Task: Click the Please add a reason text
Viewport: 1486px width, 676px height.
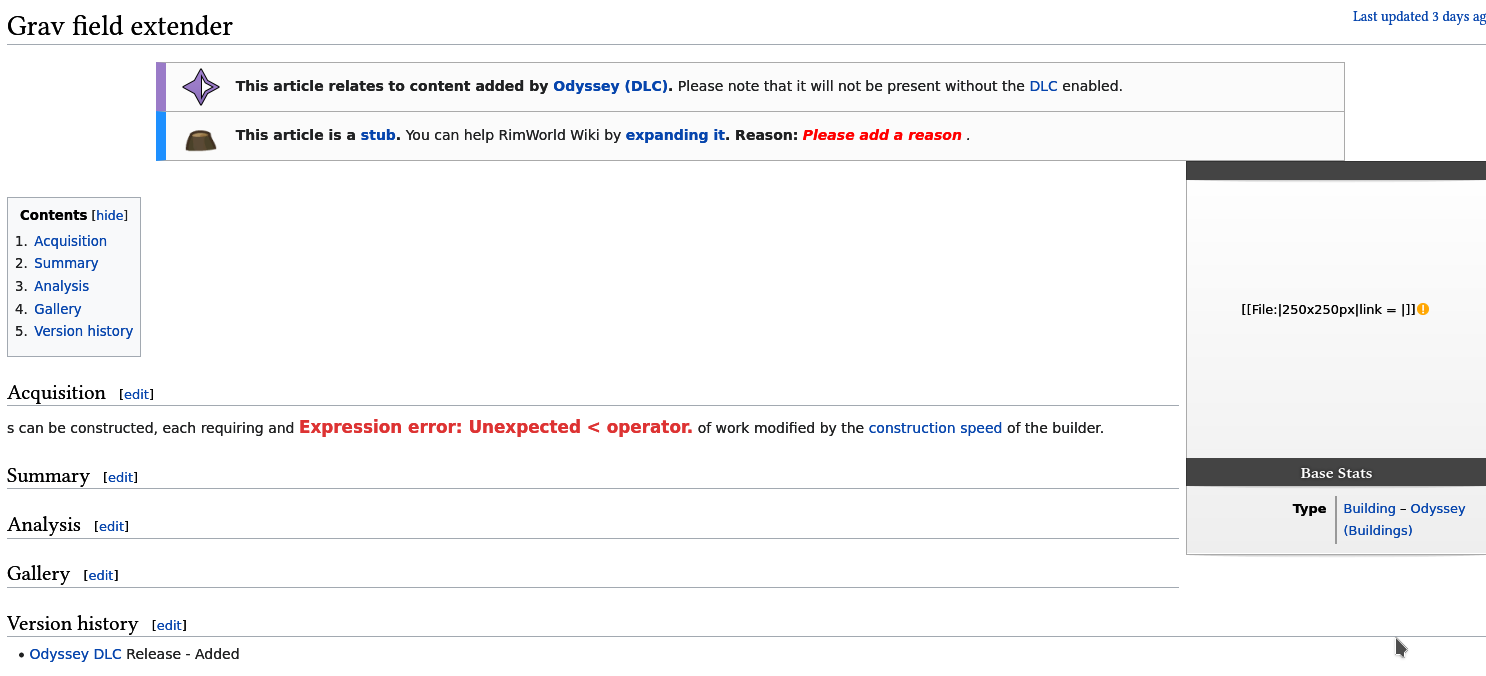Action: (x=882, y=135)
